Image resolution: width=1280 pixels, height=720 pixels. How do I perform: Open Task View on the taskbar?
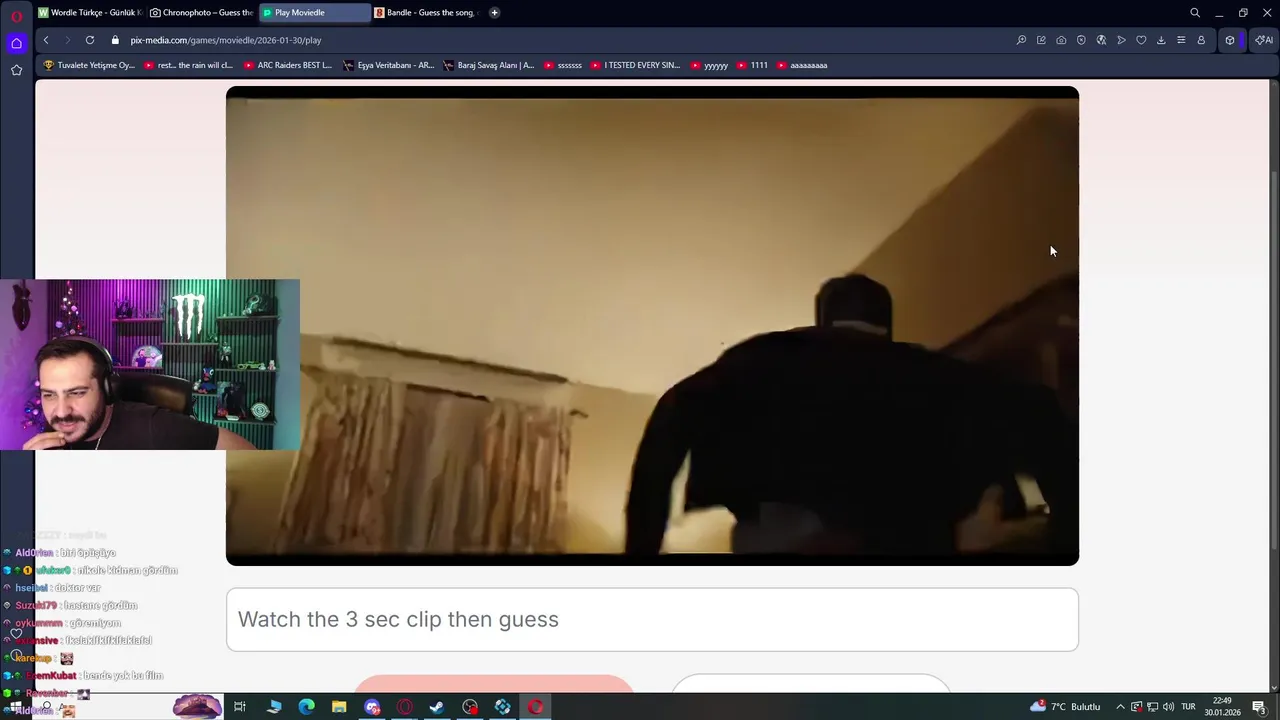point(240,707)
